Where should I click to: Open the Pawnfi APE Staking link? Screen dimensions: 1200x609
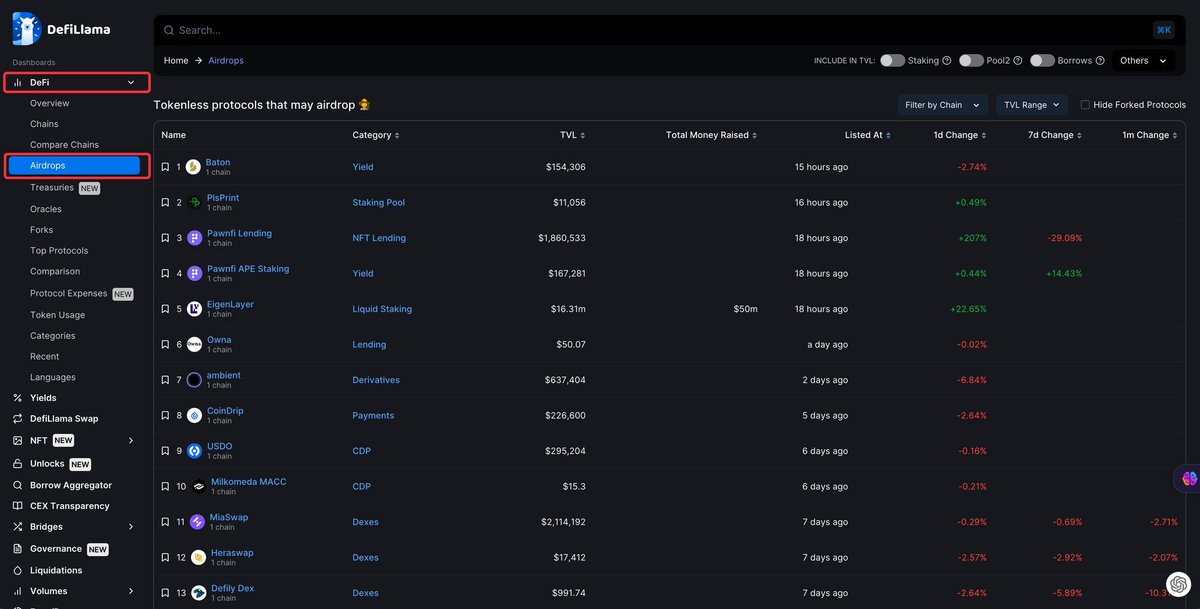(247, 269)
